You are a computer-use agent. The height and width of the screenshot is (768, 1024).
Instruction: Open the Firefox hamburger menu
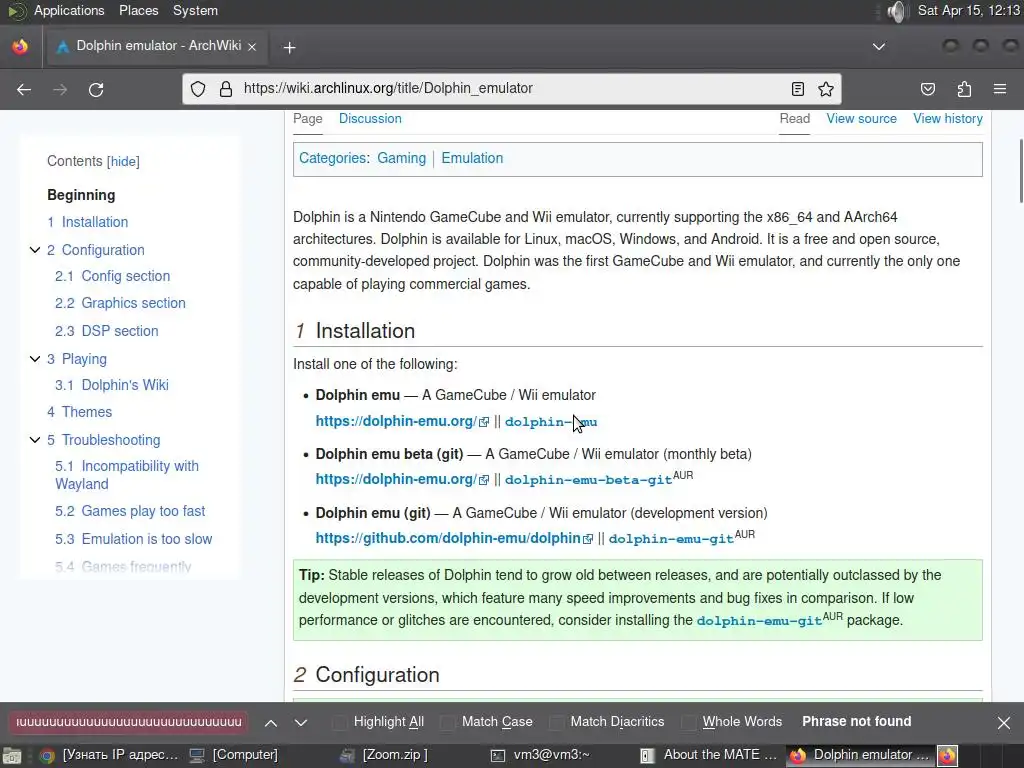pos(1000,89)
